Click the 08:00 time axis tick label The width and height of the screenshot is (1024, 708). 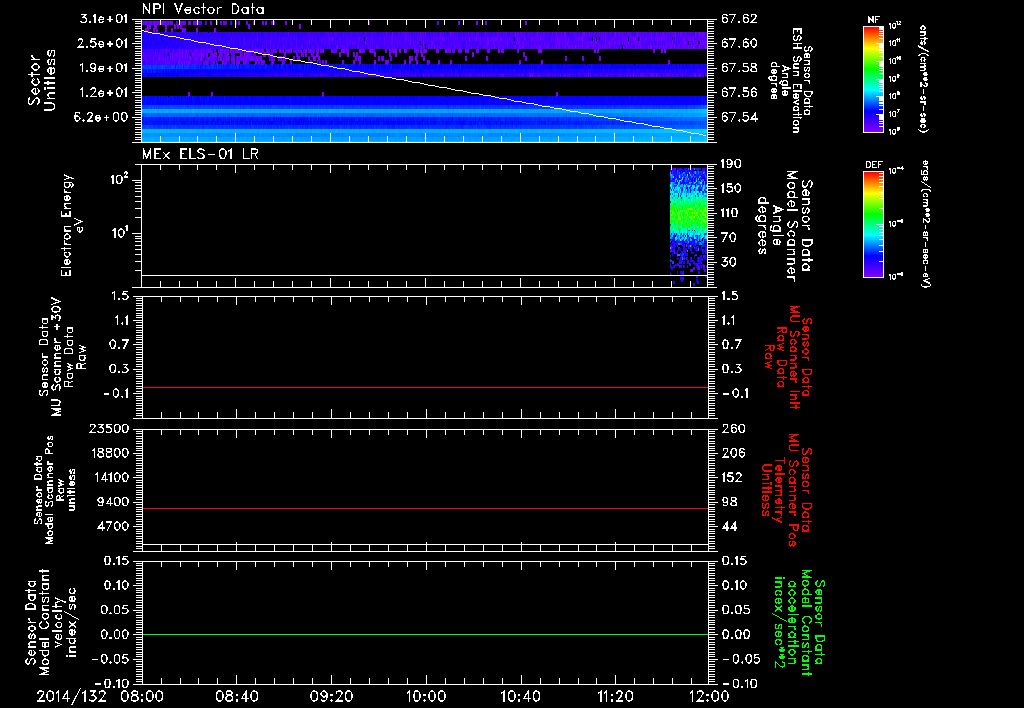(x=142, y=694)
